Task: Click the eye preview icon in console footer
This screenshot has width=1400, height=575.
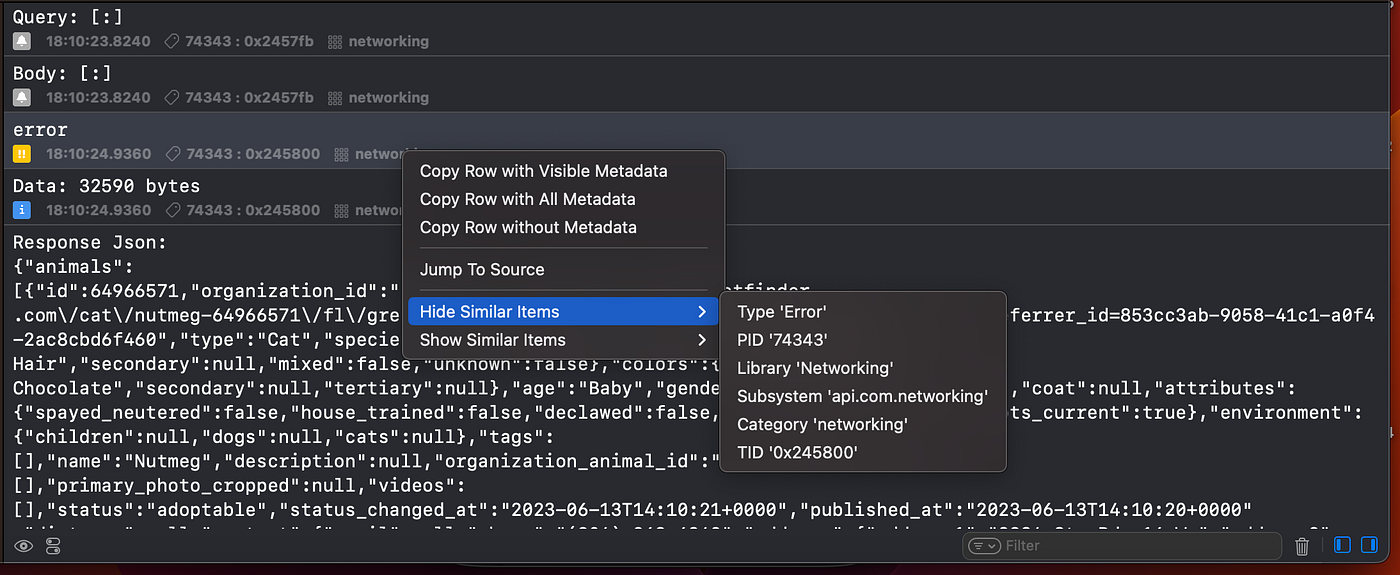Action: tap(24, 546)
